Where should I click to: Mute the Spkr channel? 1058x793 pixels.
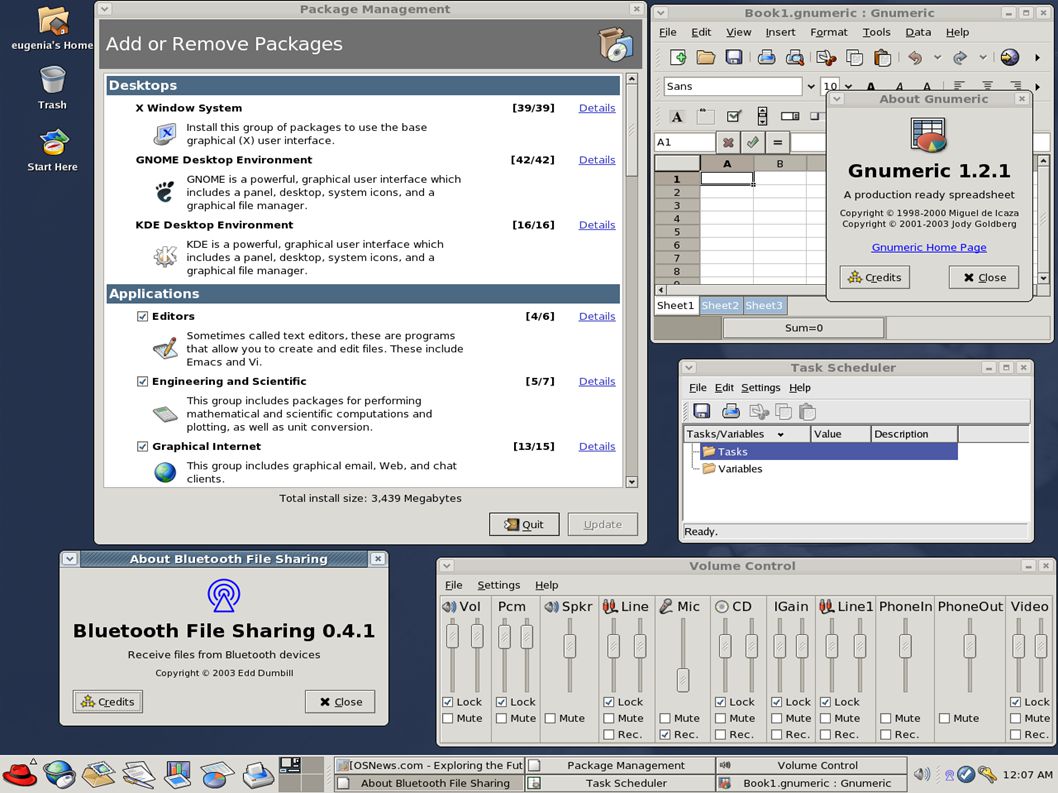pos(550,718)
